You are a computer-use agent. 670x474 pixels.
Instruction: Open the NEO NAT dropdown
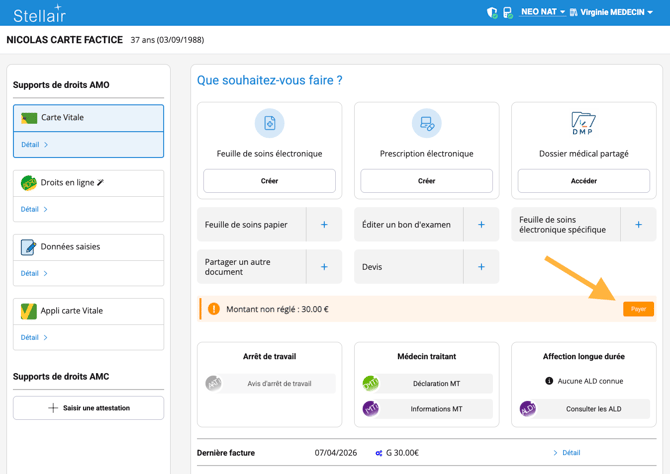(543, 12)
